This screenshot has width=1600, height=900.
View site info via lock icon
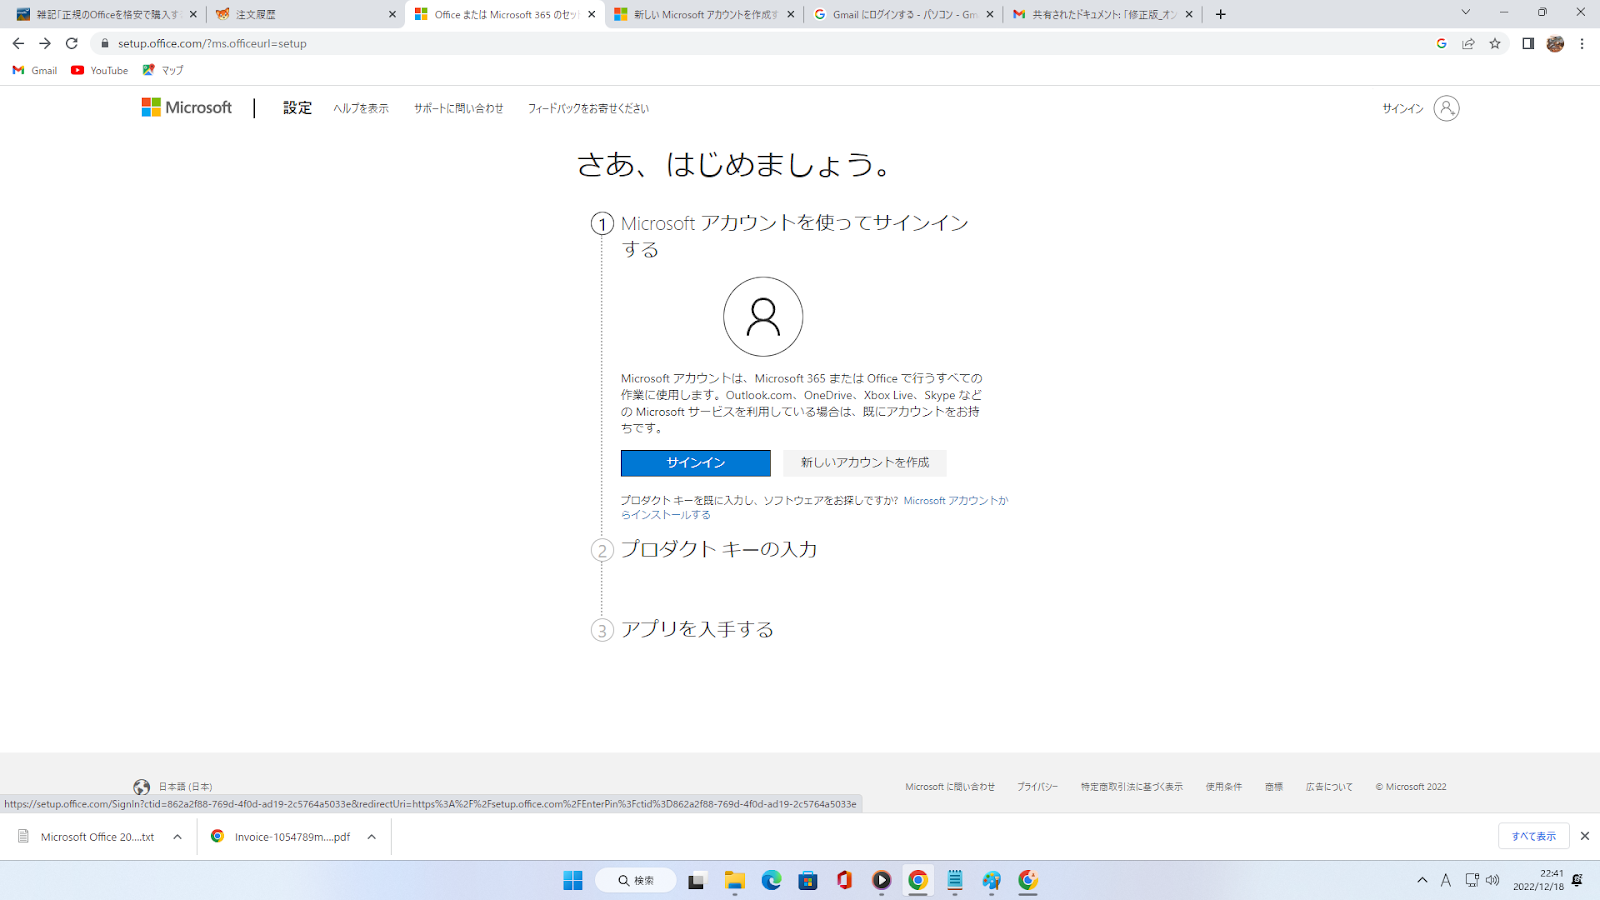tap(104, 43)
